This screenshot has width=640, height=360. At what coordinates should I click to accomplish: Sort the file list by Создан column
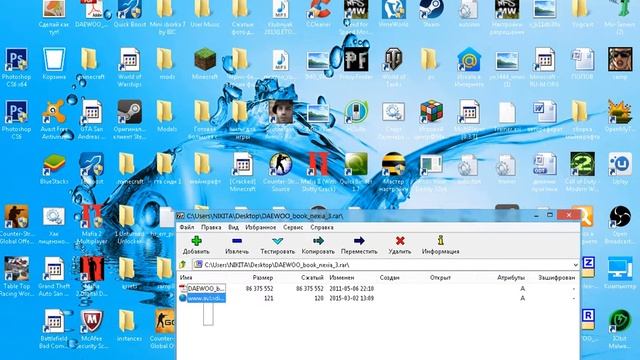pos(389,278)
